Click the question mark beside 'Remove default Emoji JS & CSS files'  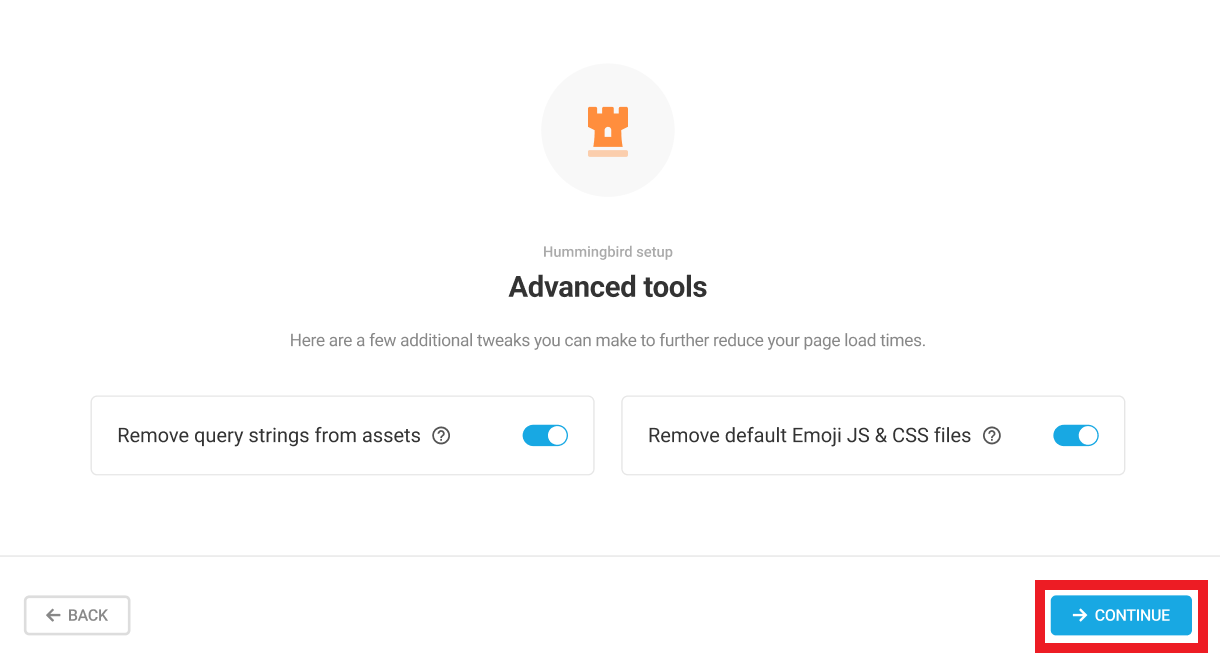tap(991, 435)
